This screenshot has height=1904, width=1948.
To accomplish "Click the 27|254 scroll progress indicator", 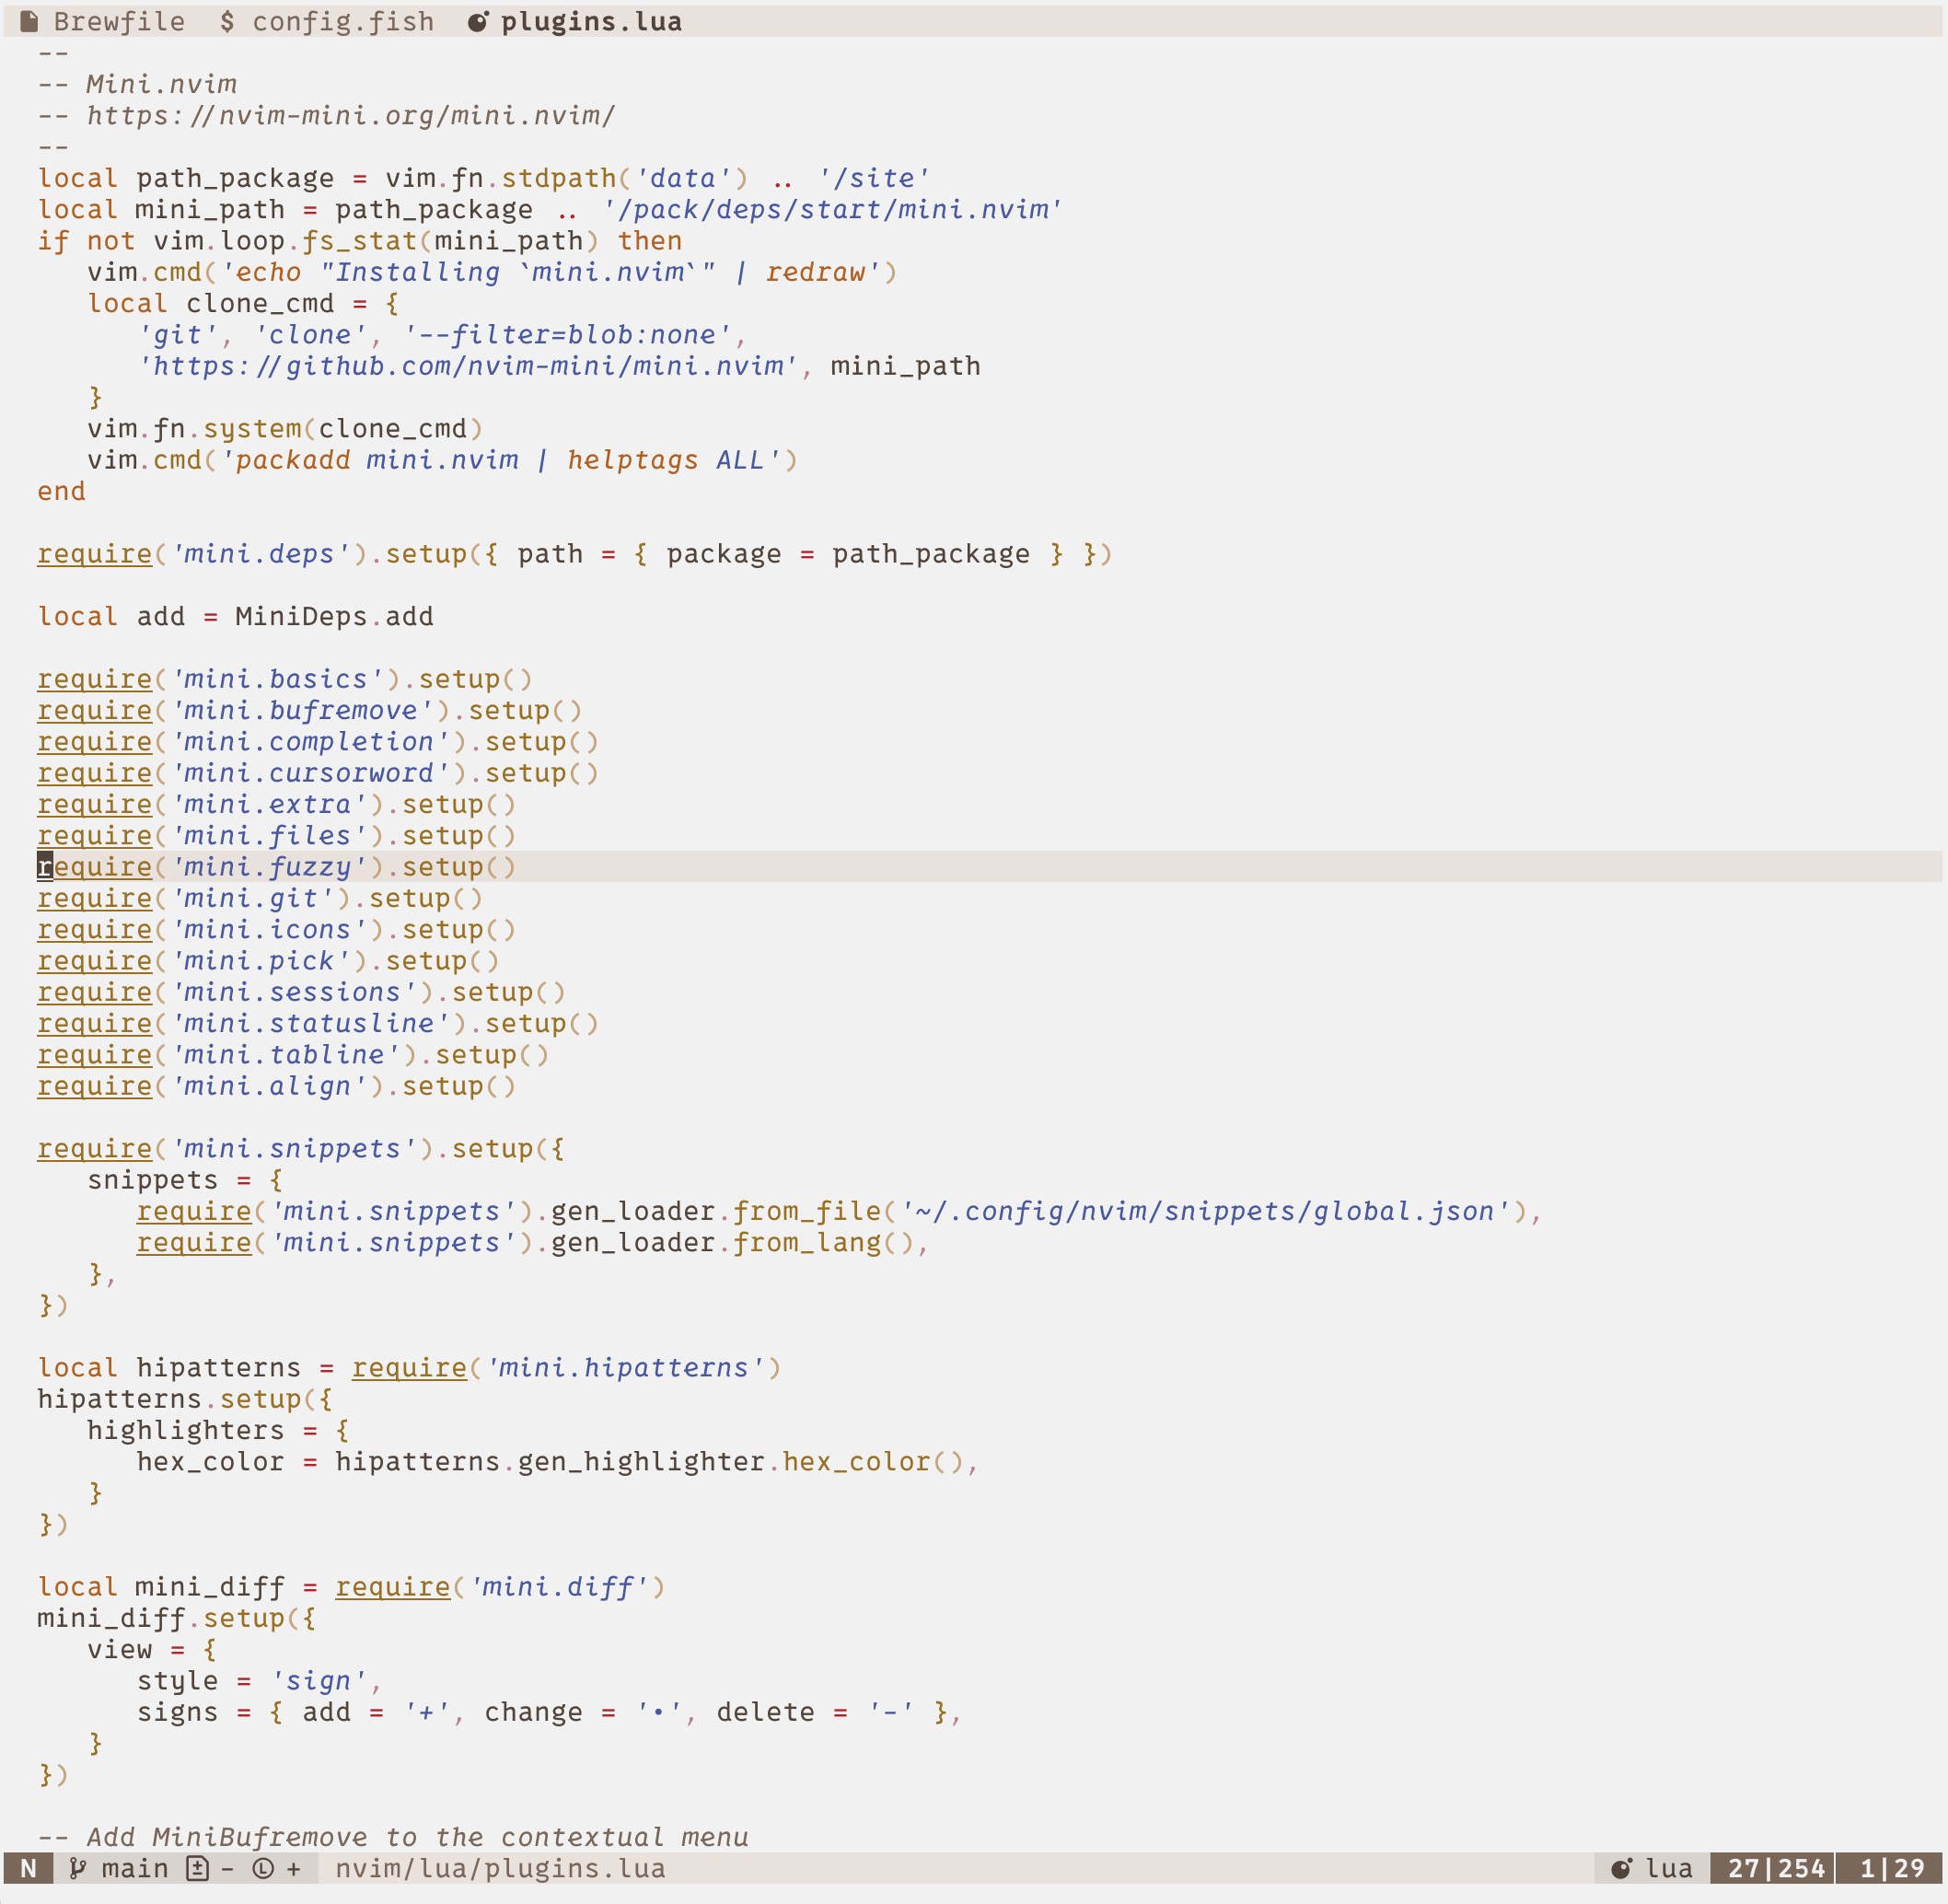I will 1770,1867.
